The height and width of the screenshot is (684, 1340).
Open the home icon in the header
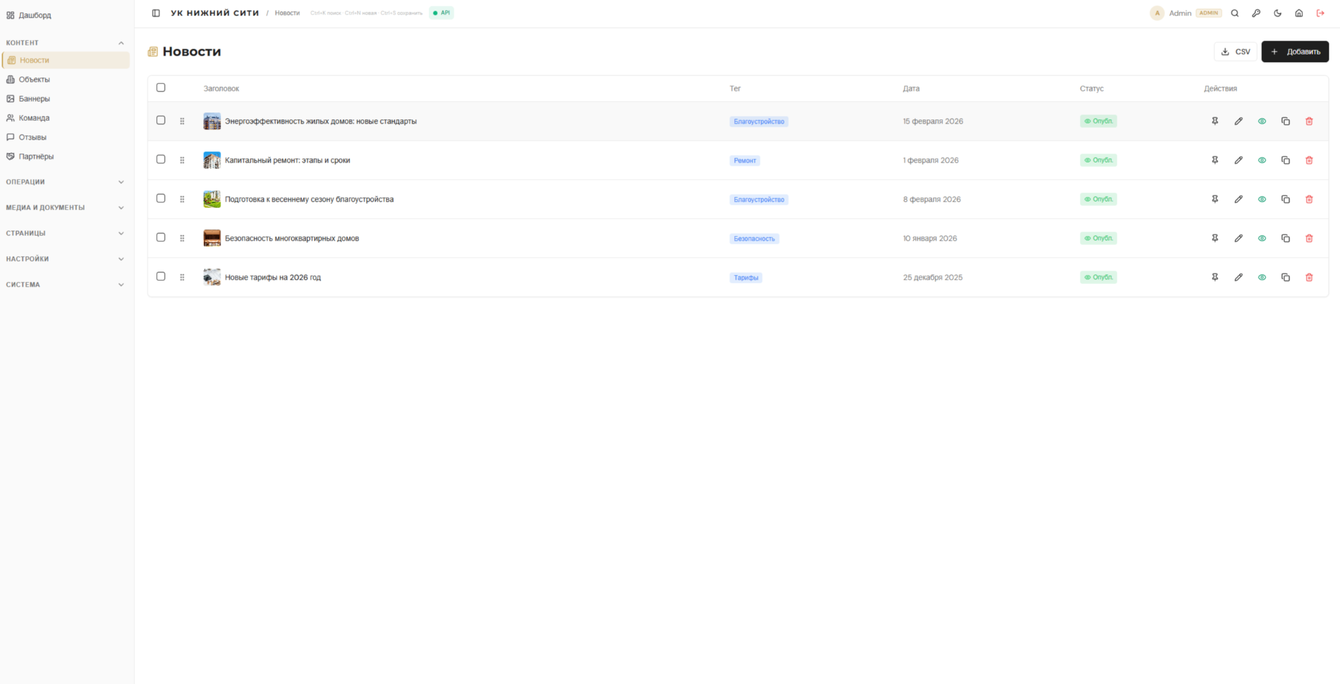[1299, 13]
